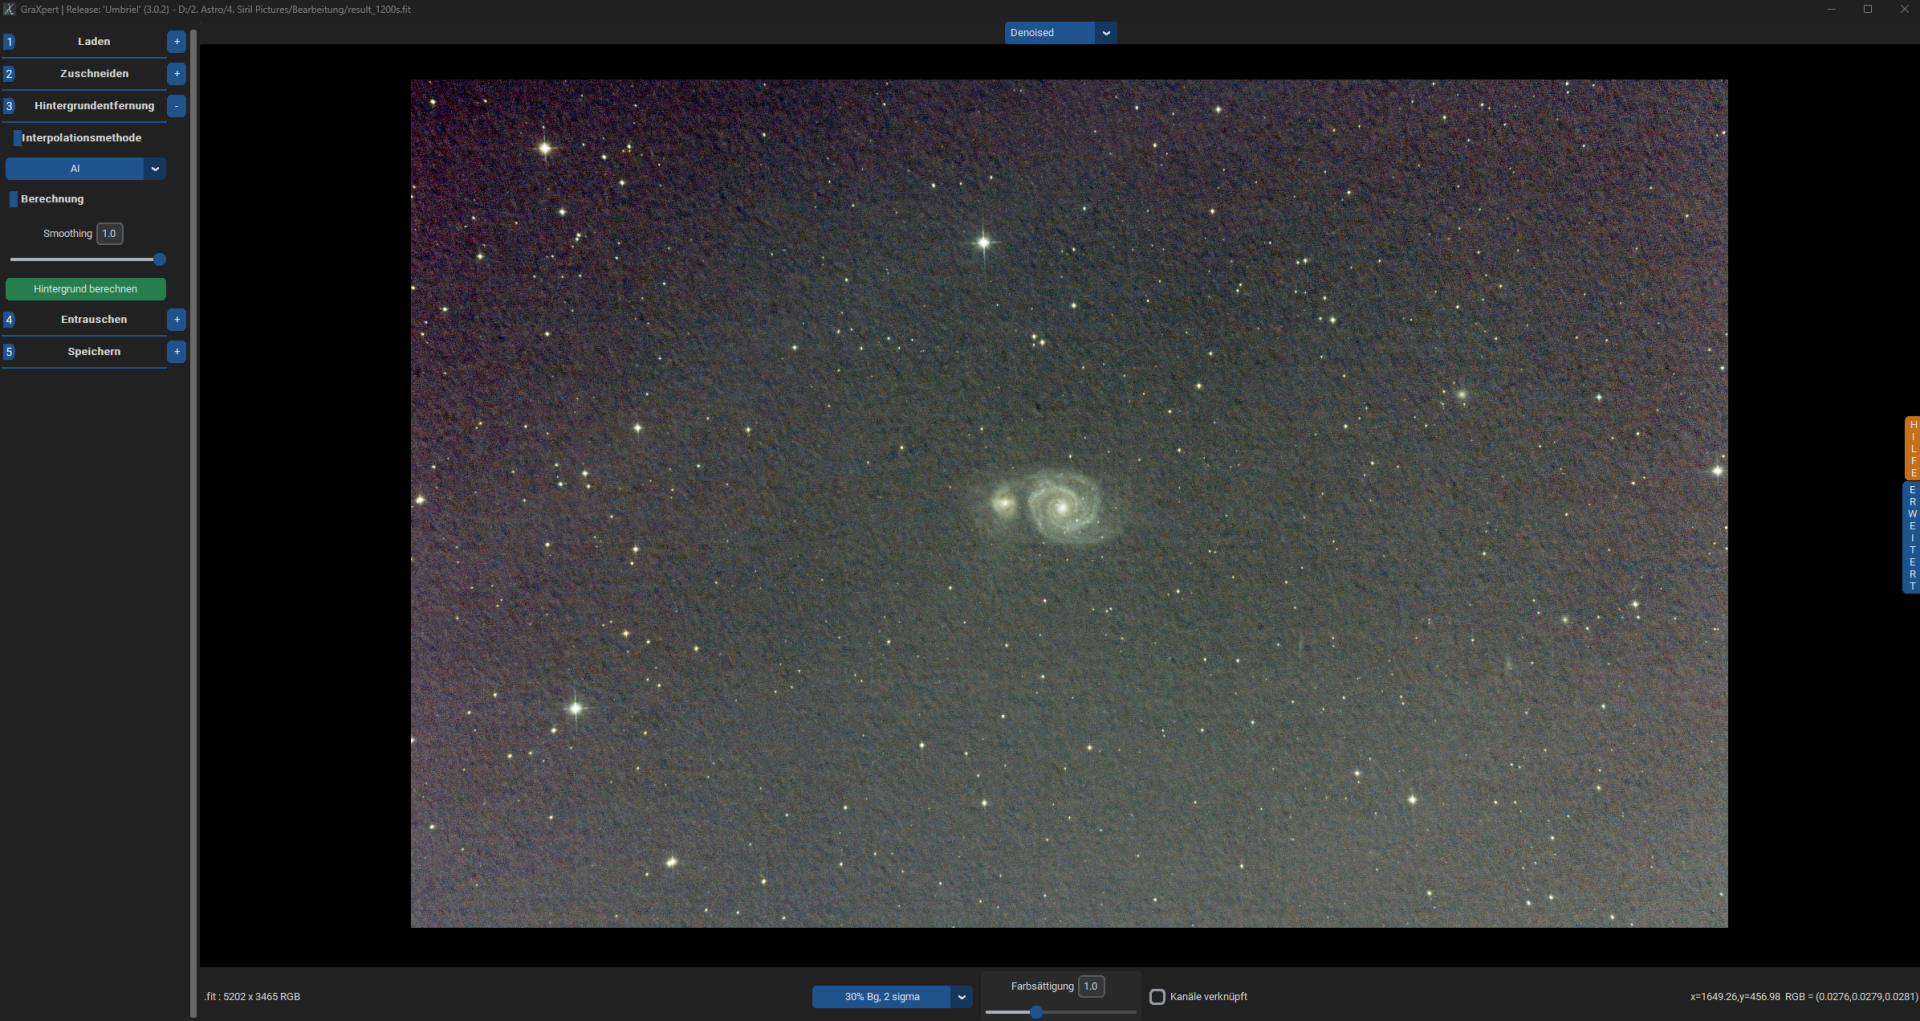Open the 30% Bg, 2 sigma stretch dropdown
The width and height of the screenshot is (1920, 1021).
pos(892,997)
